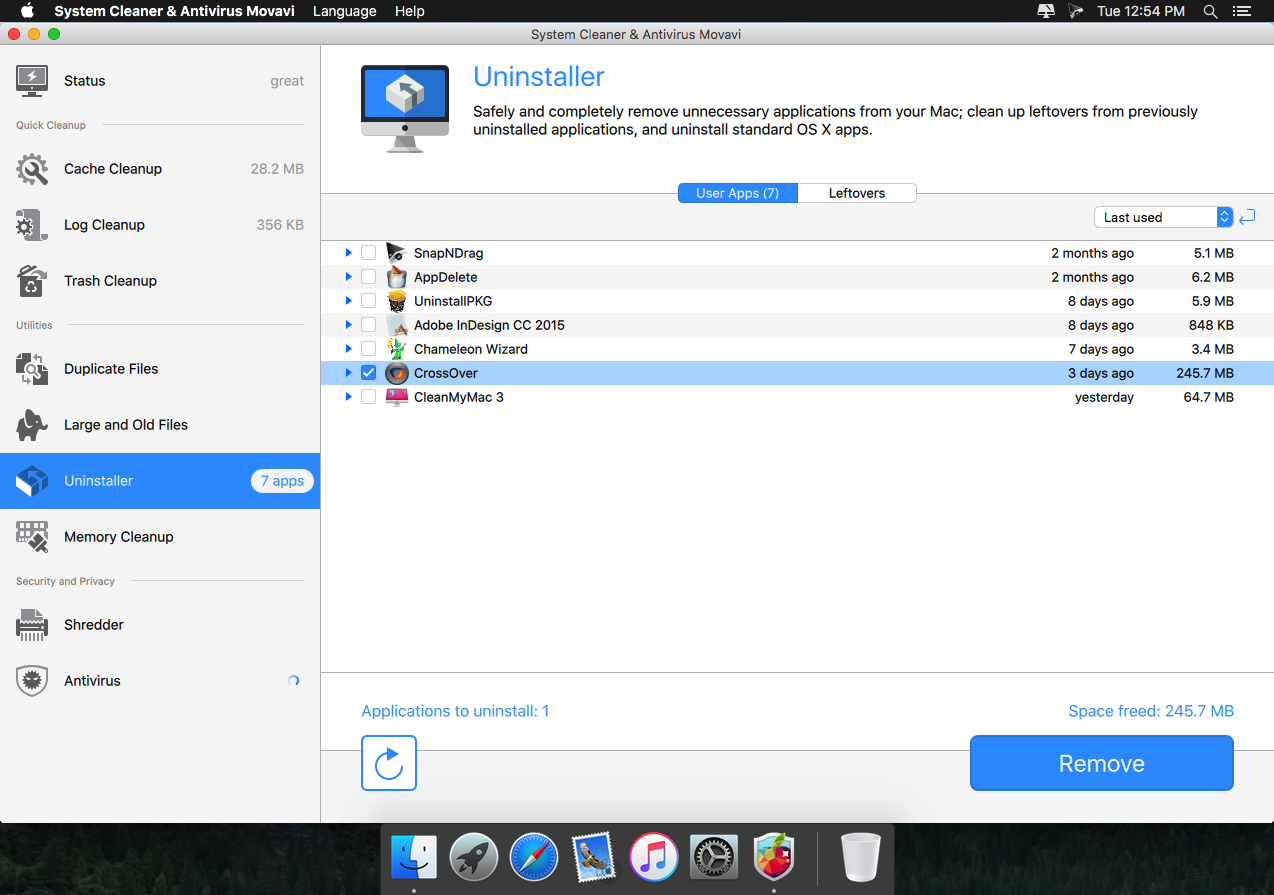Click the Antivirus shield icon

pyautogui.click(x=32, y=681)
